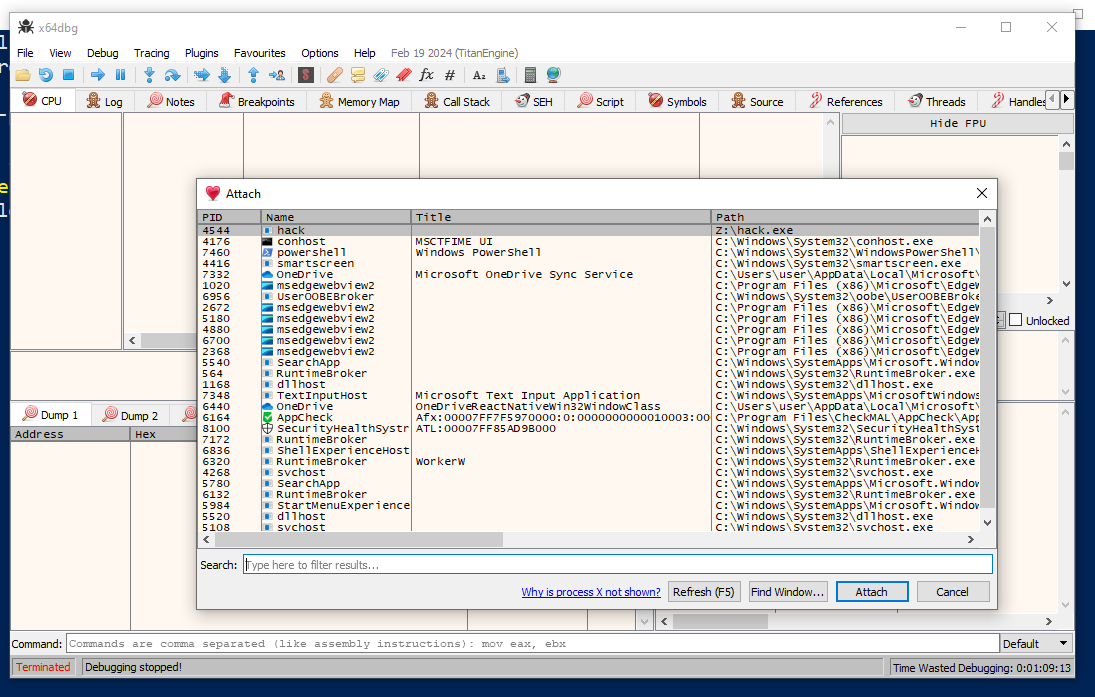Select the TextInputHost process row

point(589,395)
